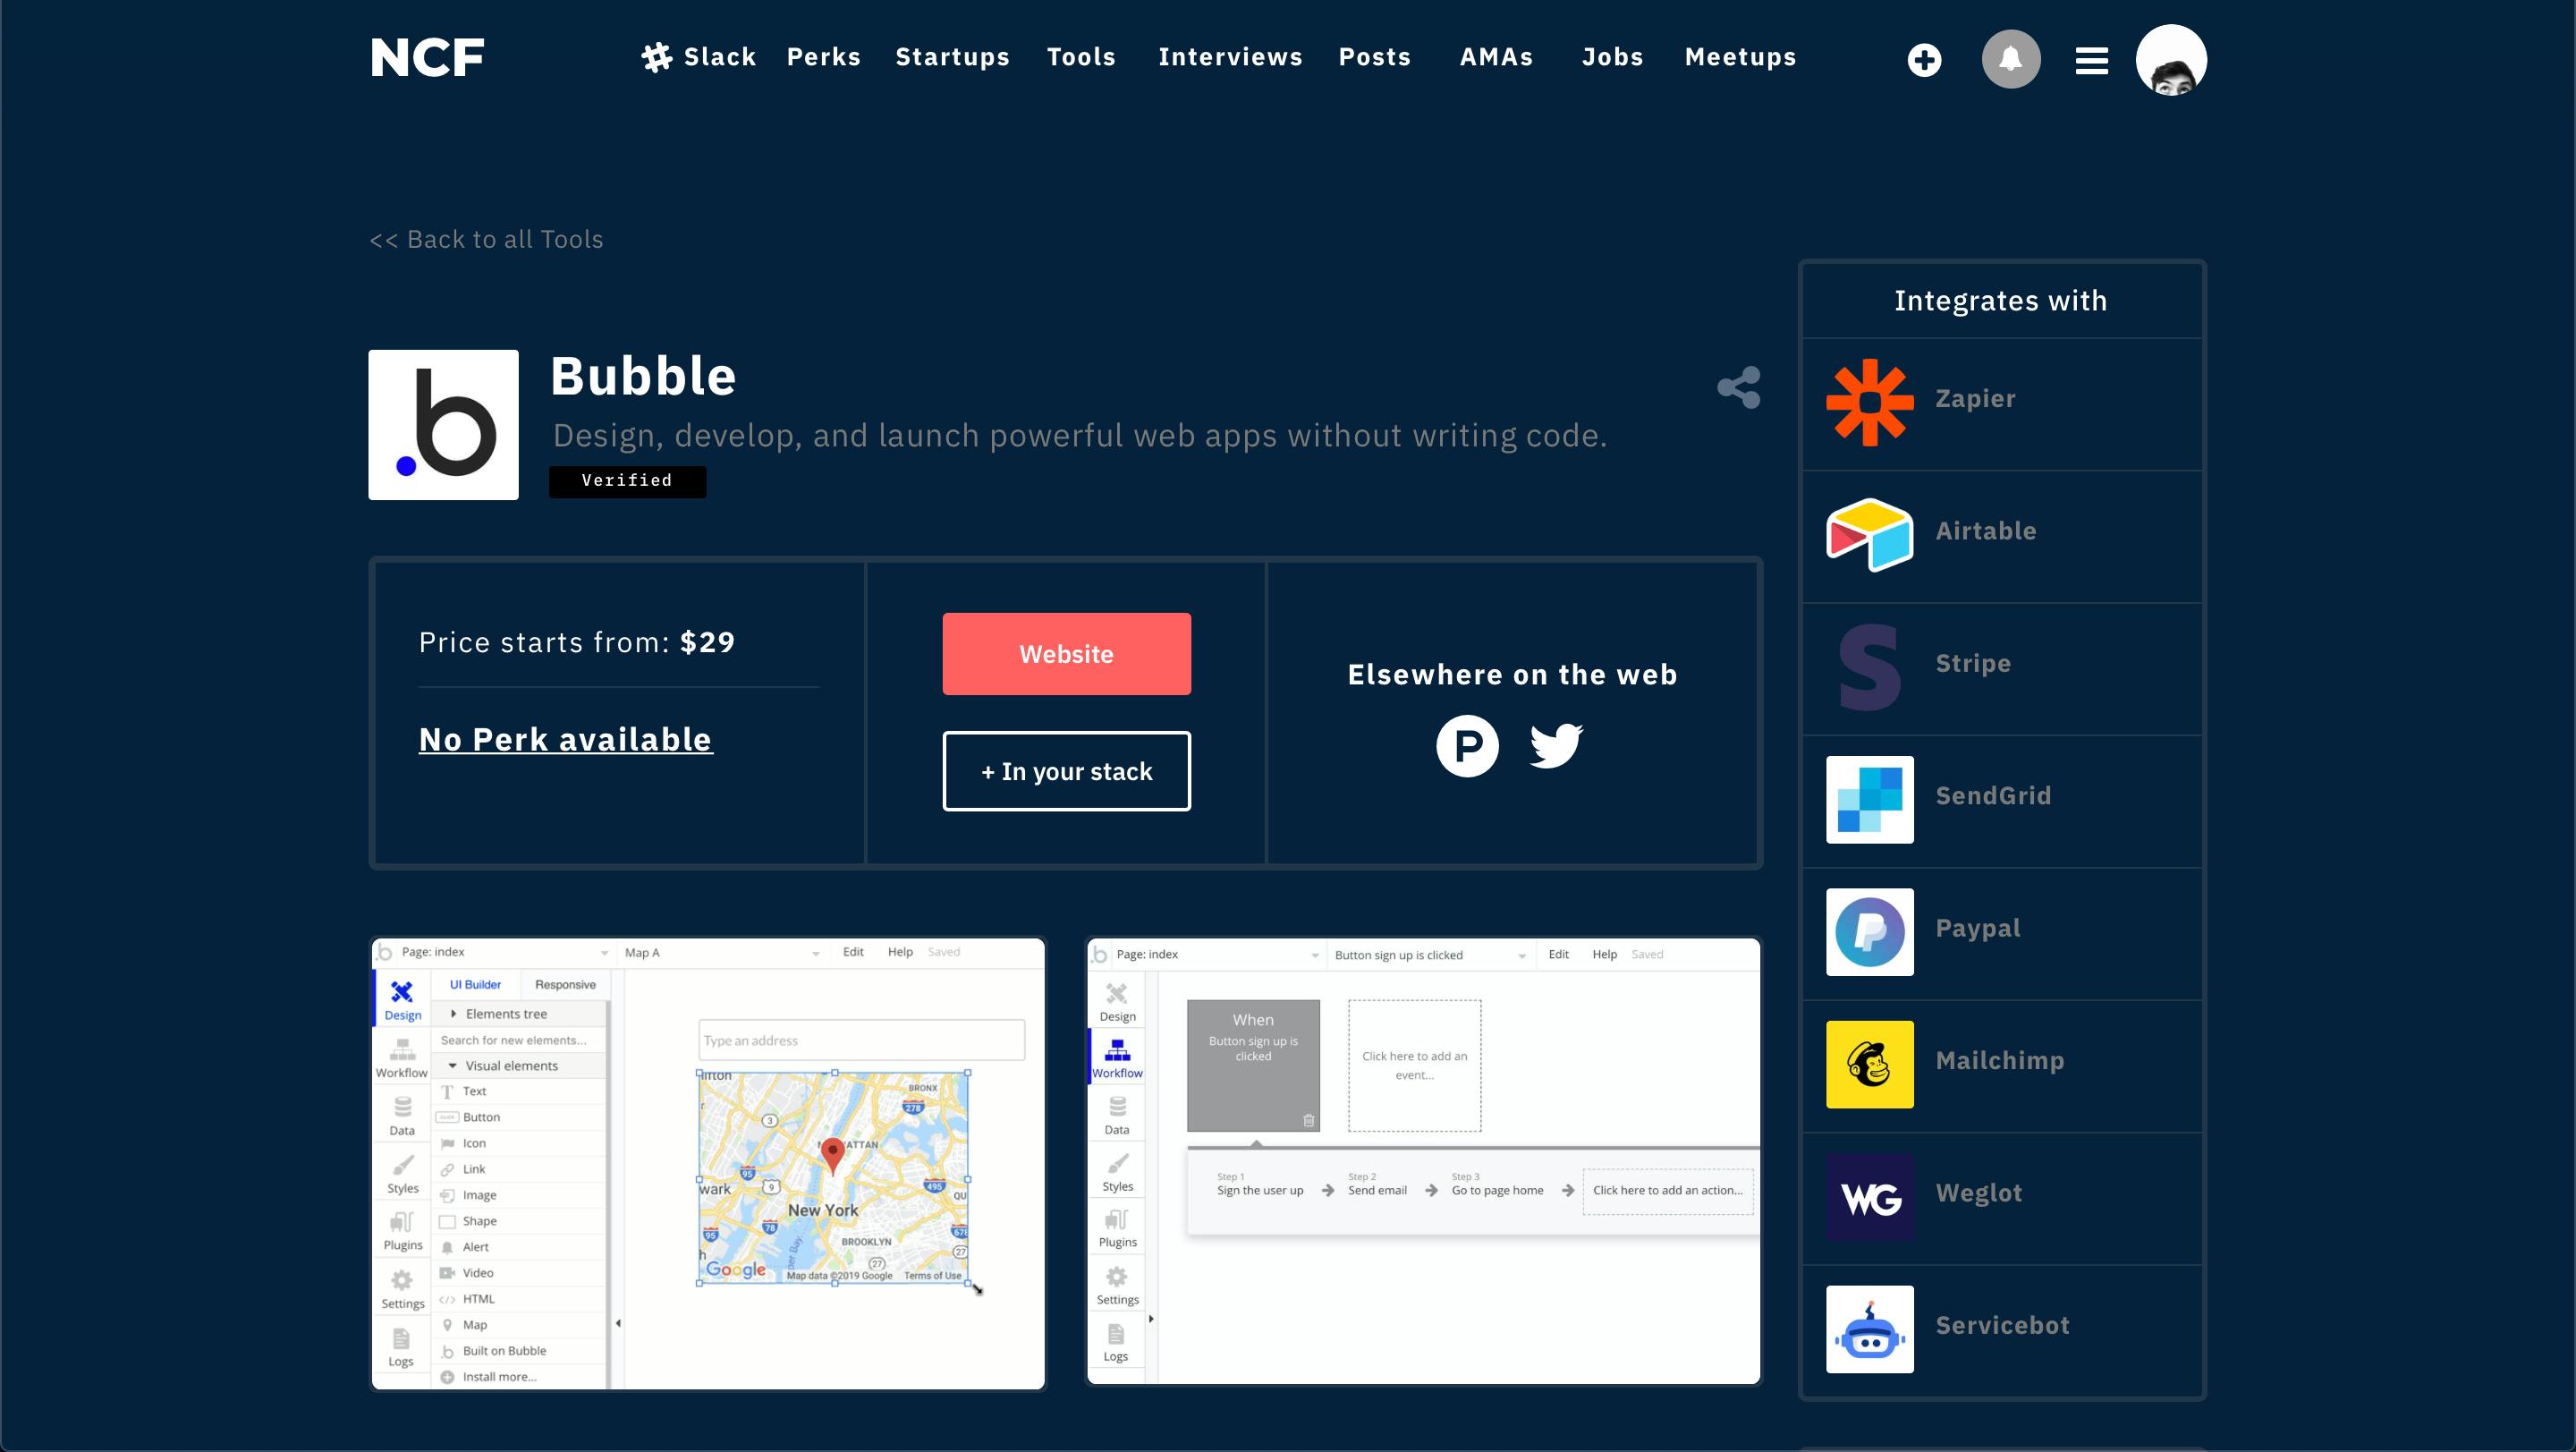The width and height of the screenshot is (2576, 1452).
Task: Click the Bubble tagline description text
Action: (x=1080, y=436)
